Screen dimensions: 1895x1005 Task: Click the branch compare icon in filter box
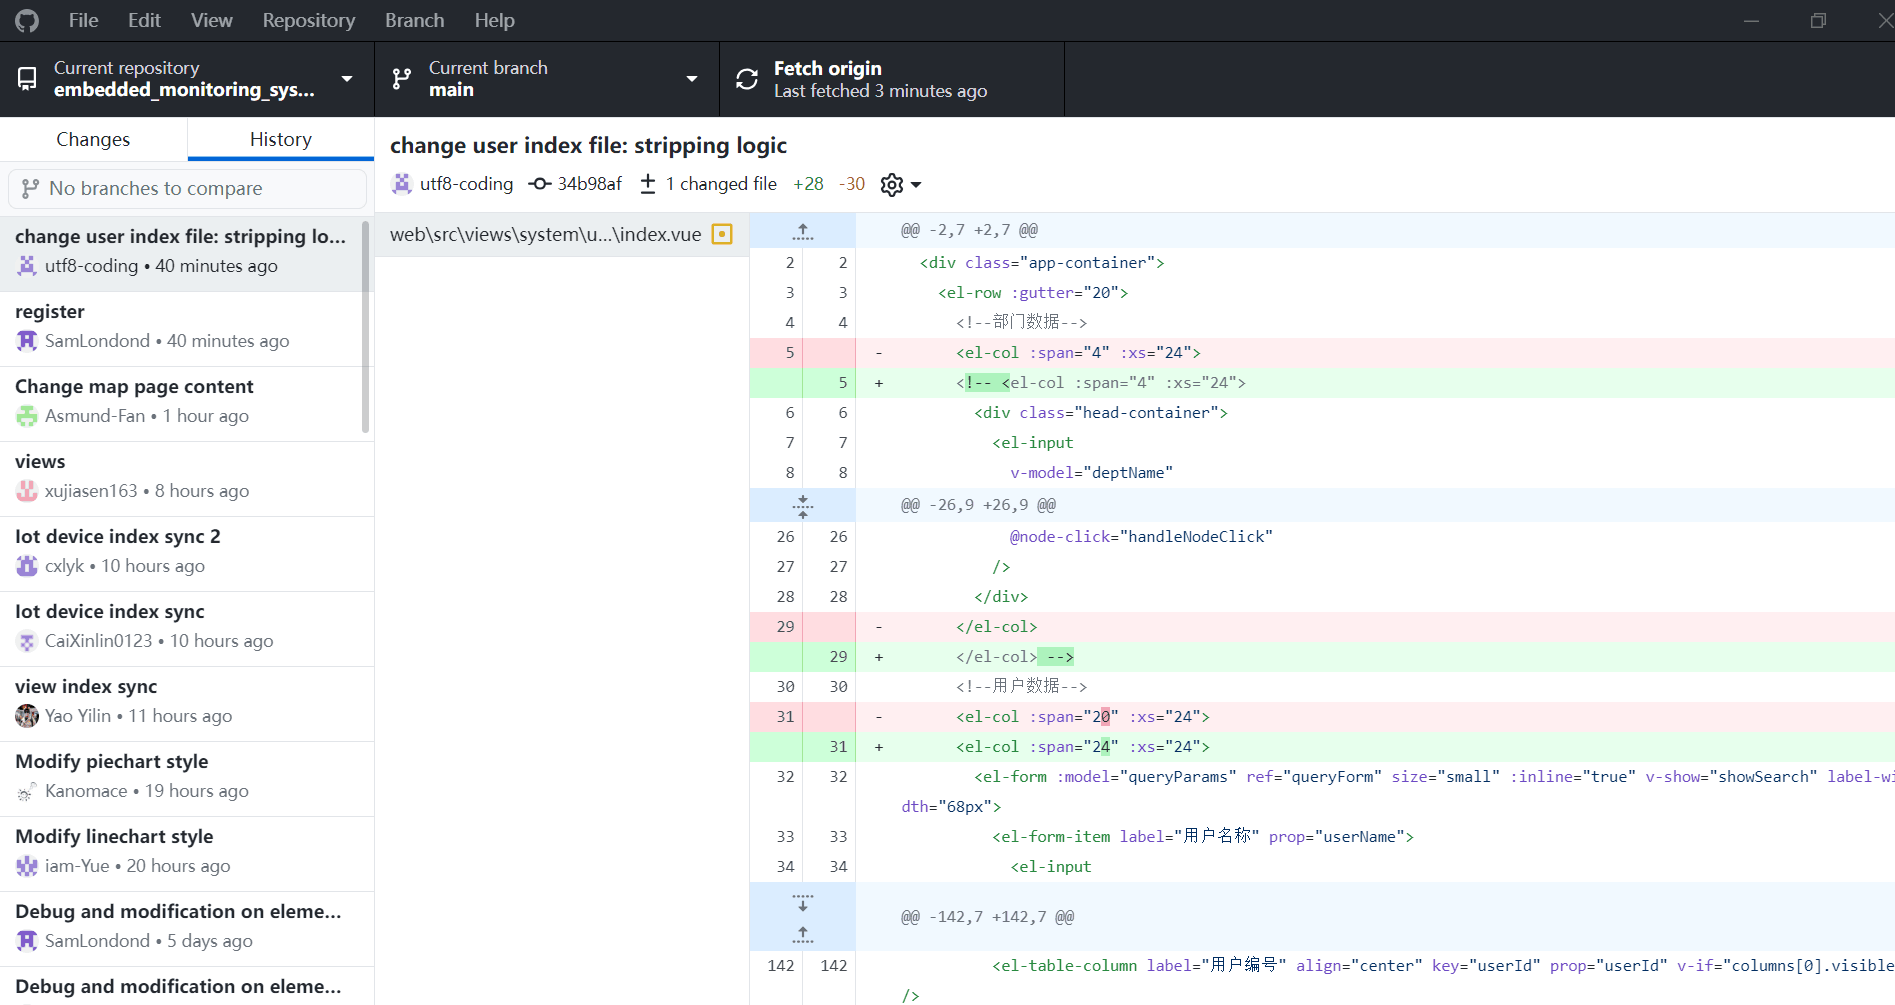[x=30, y=188]
